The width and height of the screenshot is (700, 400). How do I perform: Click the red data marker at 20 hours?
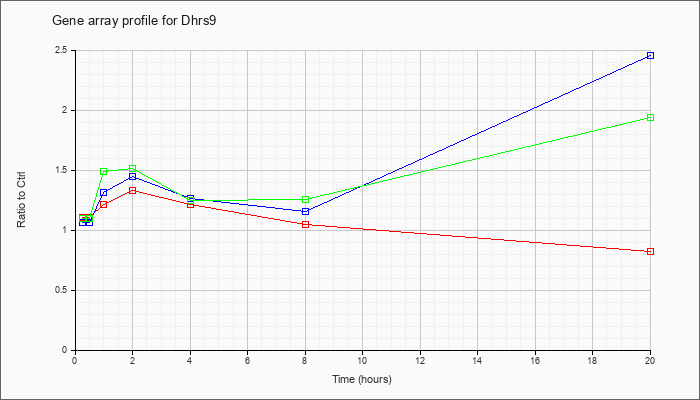(650, 251)
